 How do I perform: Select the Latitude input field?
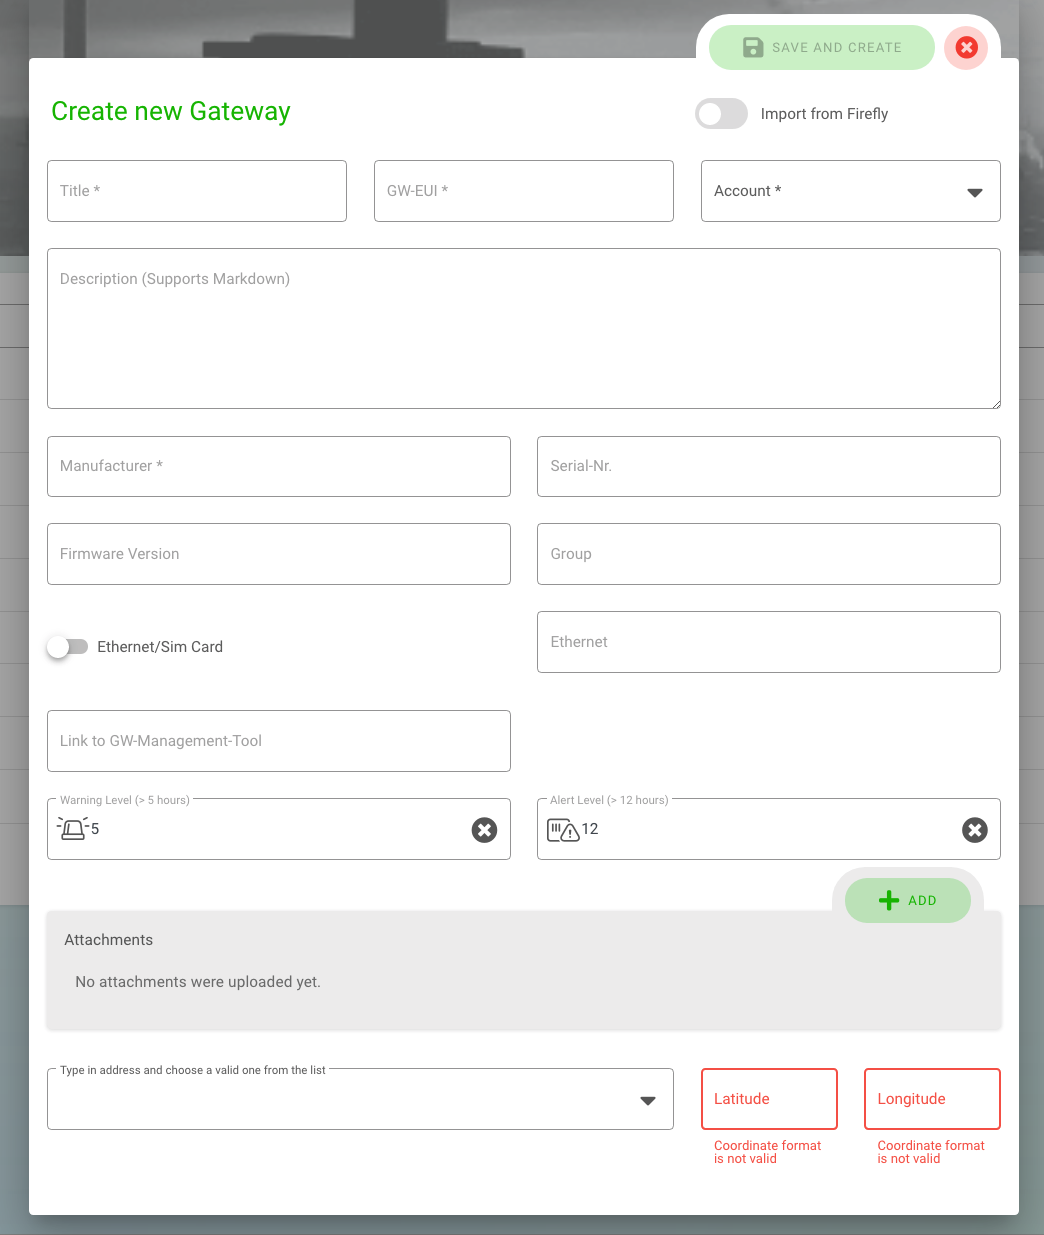pyautogui.click(x=769, y=1099)
